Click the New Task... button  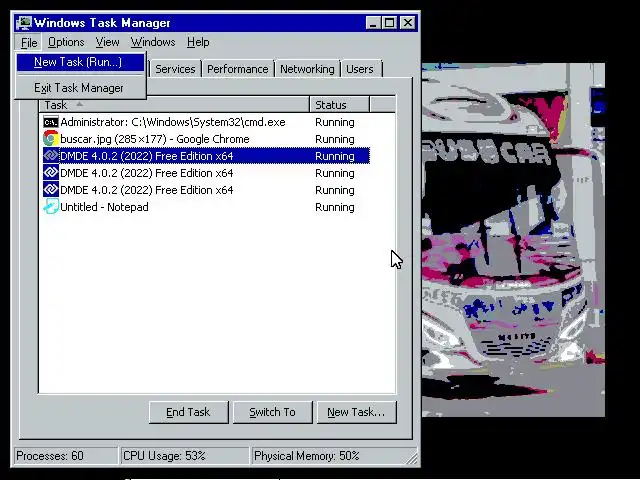[x=356, y=412]
